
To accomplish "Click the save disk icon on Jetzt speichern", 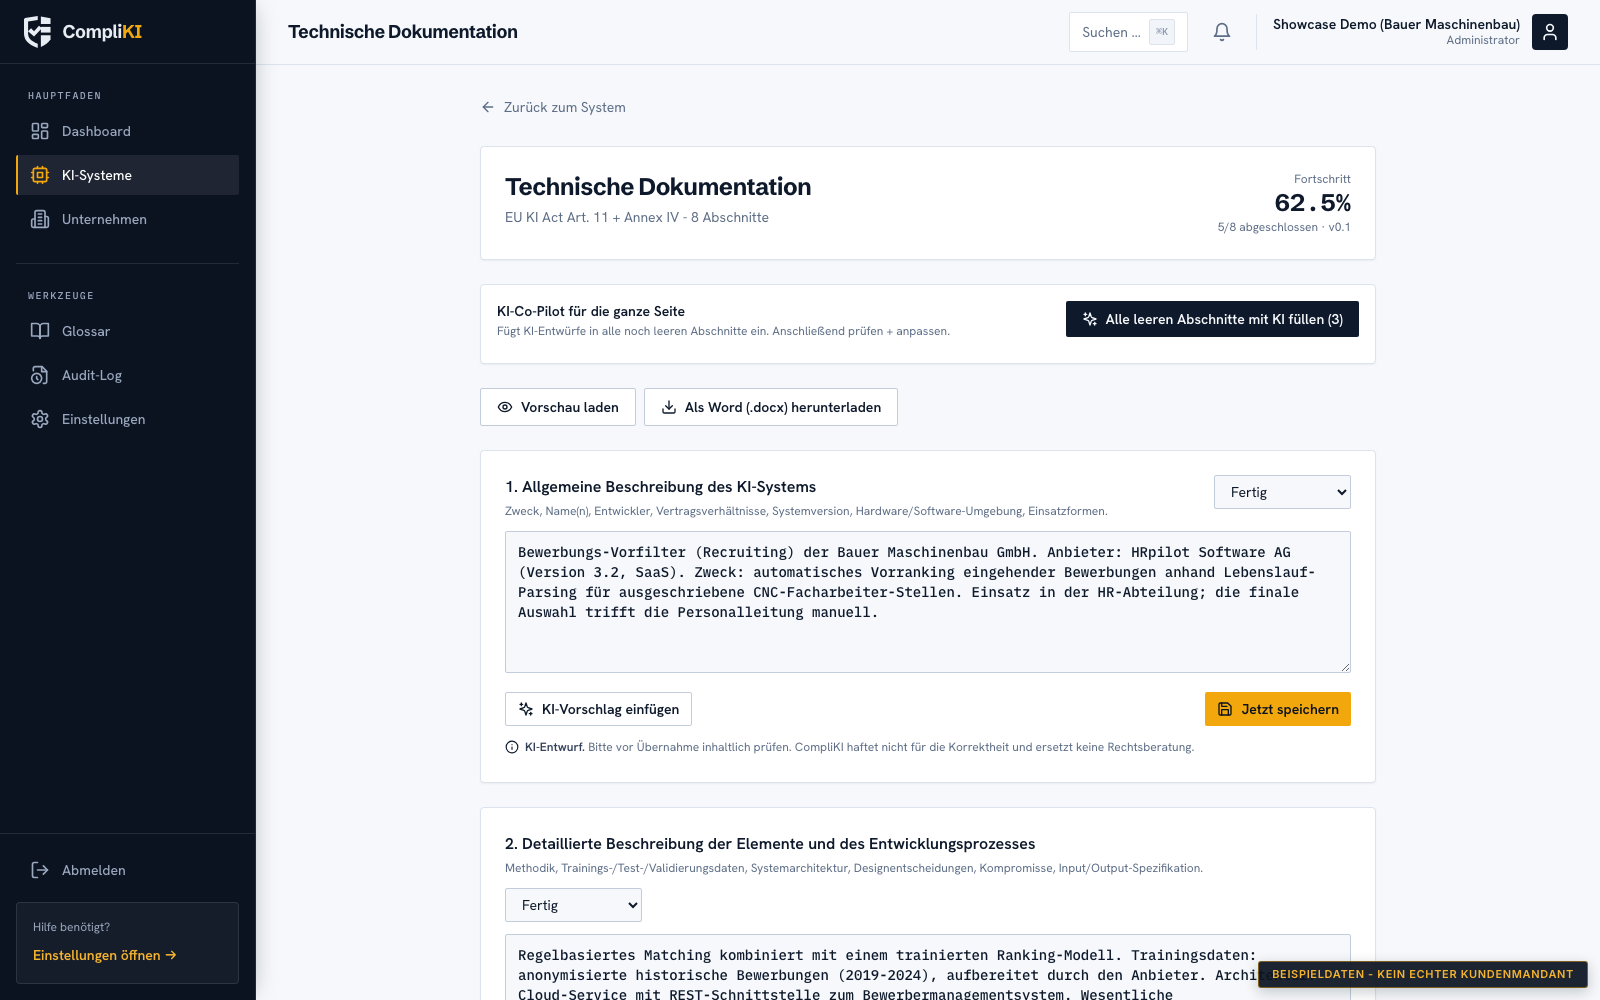I will pos(1225,709).
